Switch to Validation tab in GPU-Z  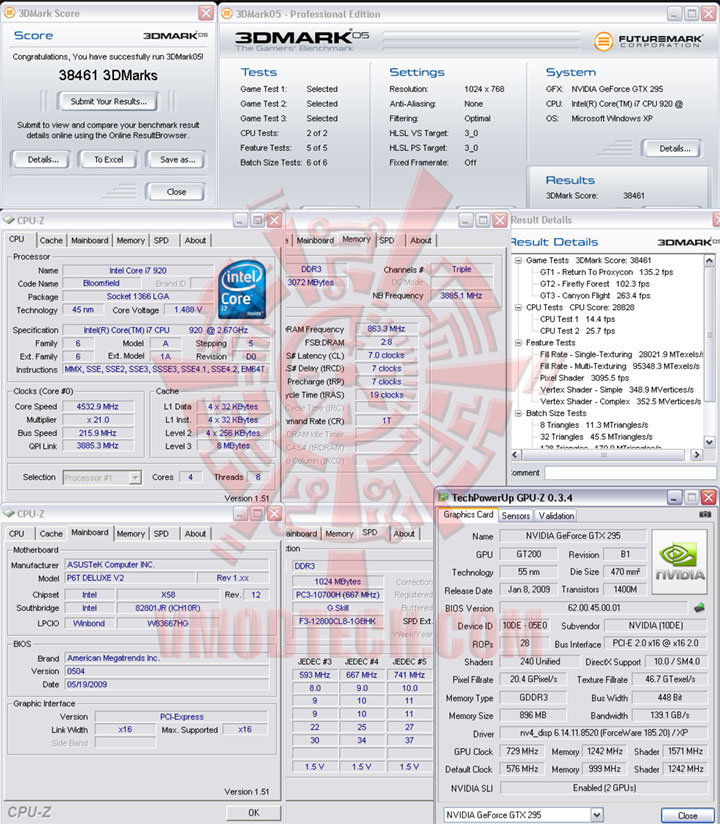tap(556, 516)
